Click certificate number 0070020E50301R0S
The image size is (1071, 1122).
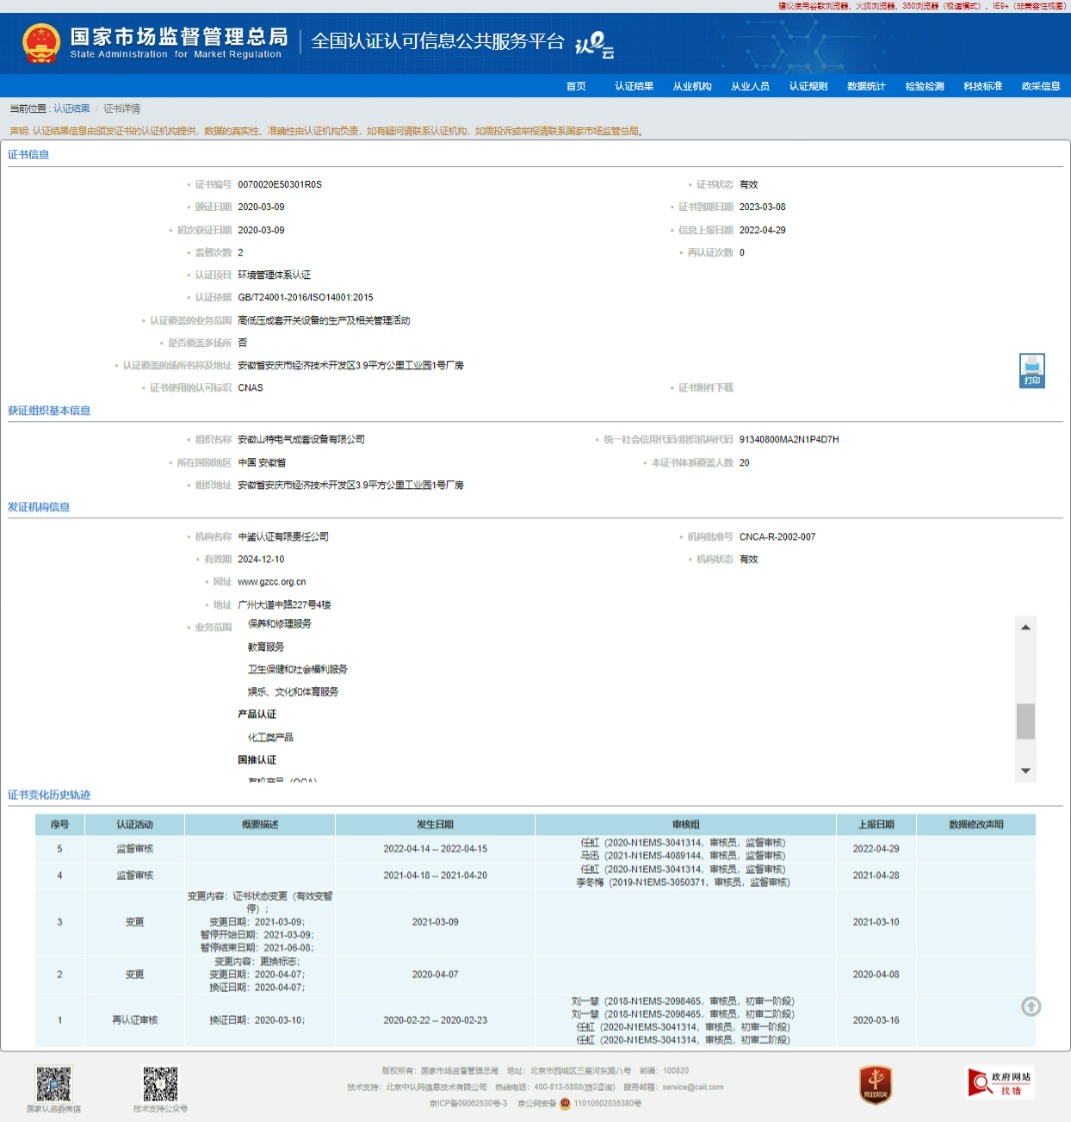pyautogui.click(x=280, y=185)
